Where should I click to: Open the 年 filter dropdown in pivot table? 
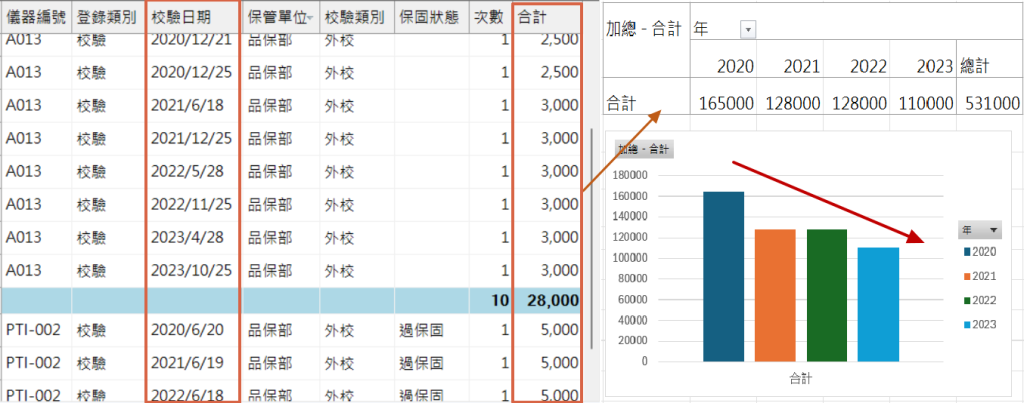[x=746, y=30]
